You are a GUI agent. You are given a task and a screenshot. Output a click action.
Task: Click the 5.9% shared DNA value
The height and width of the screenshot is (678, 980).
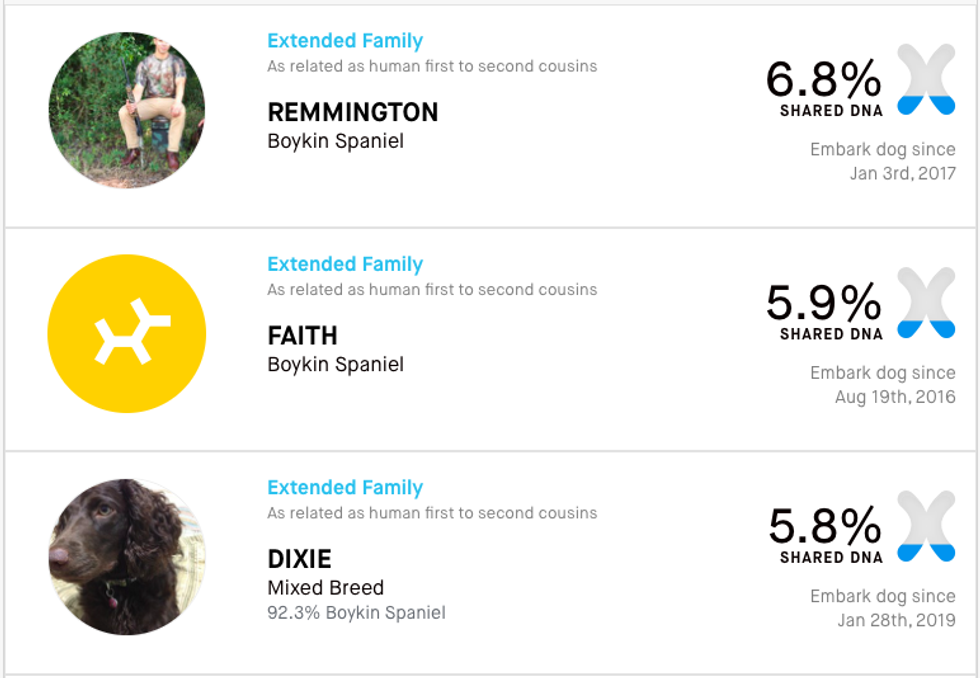[x=824, y=302]
